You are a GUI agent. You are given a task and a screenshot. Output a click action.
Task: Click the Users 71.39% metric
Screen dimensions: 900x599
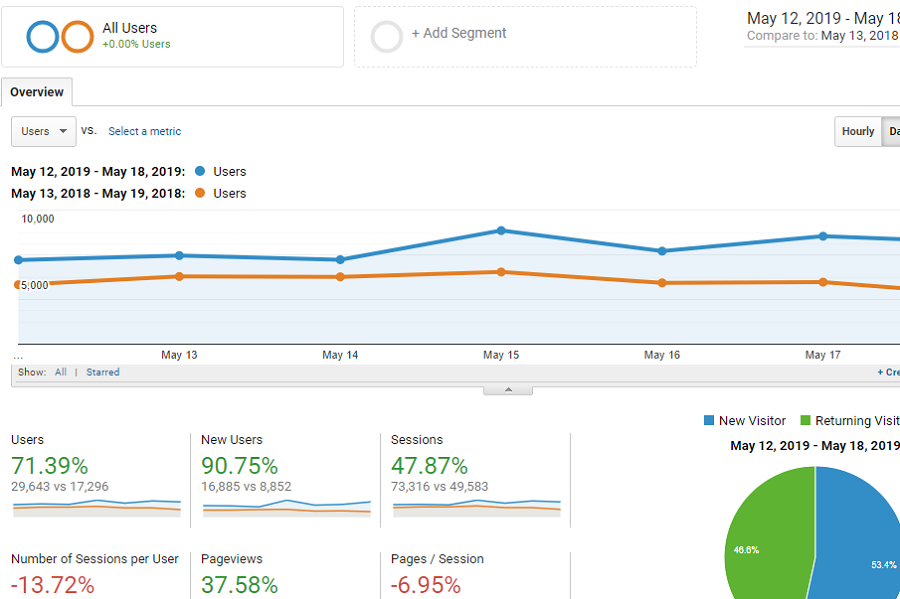pyautogui.click(x=49, y=465)
